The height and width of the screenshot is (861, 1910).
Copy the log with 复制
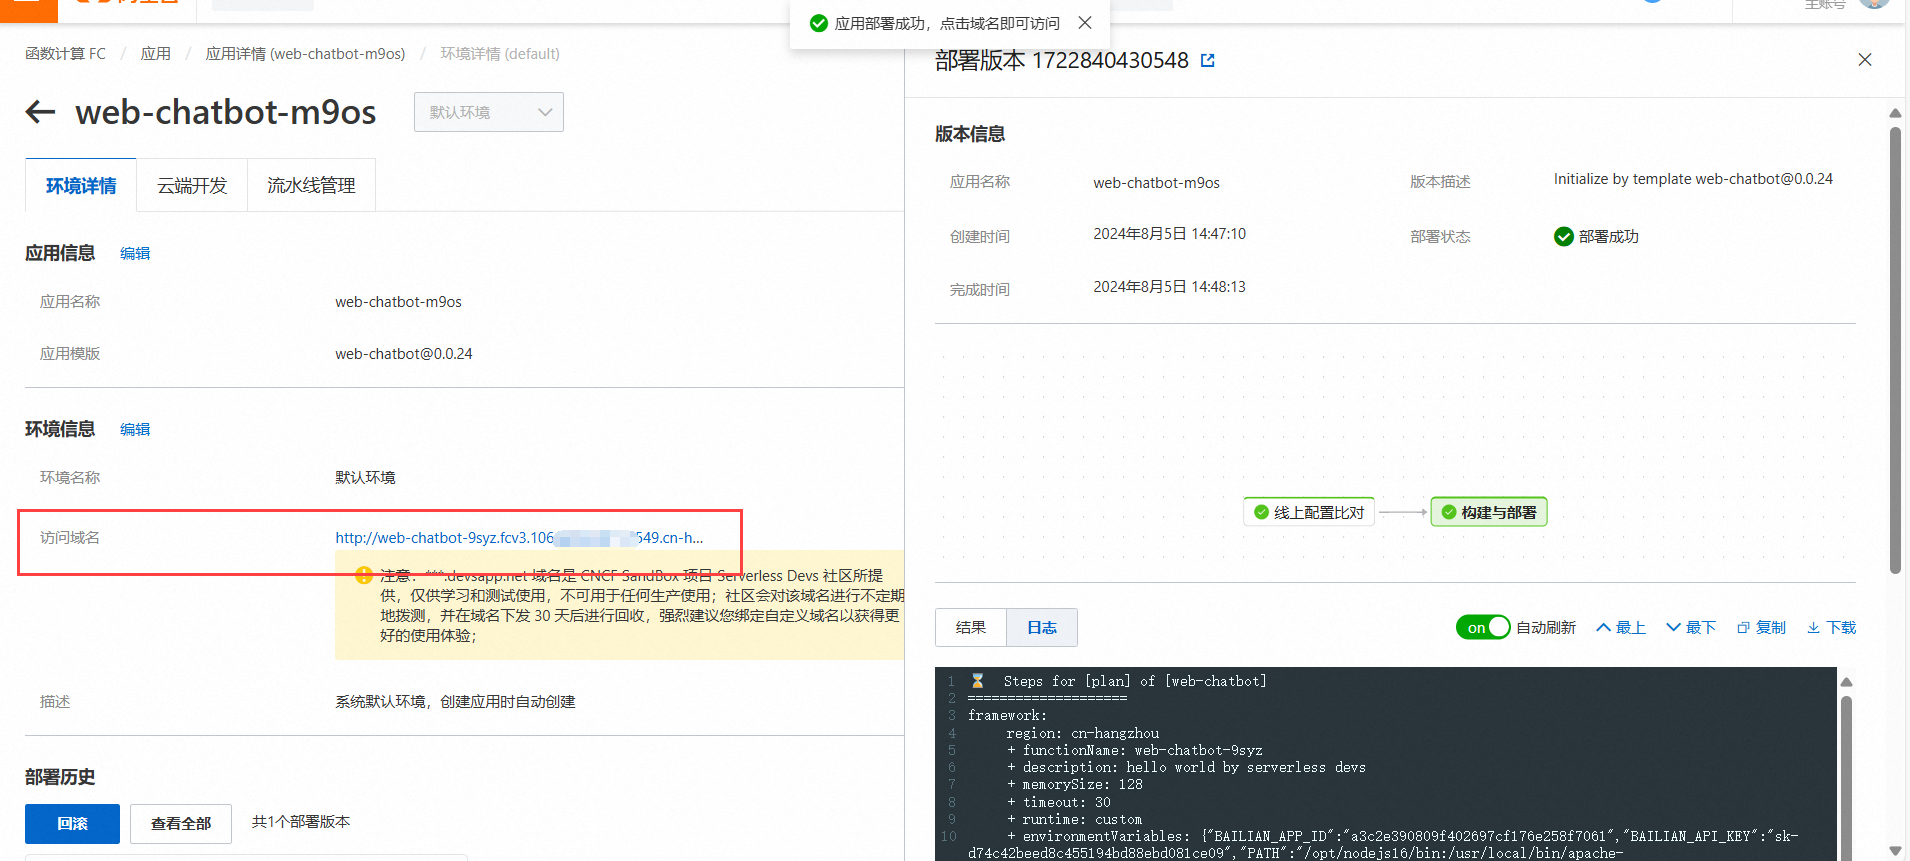pos(1761,628)
